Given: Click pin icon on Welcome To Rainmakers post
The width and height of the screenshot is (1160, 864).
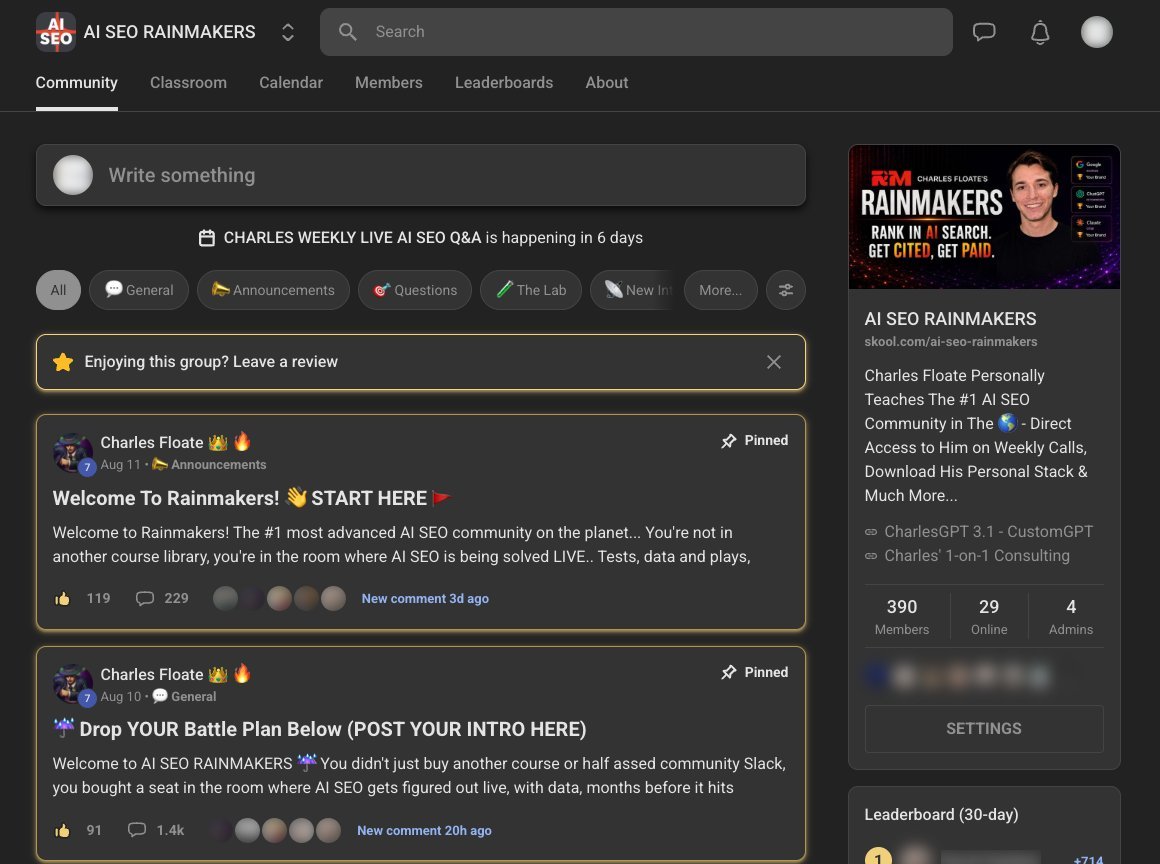Looking at the screenshot, I should tap(729, 441).
